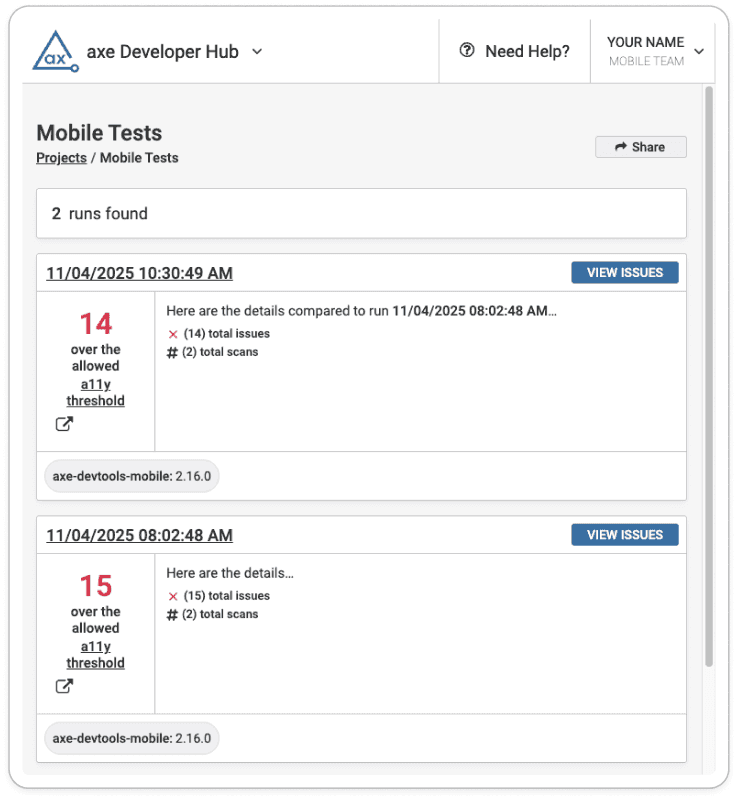This screenshot has height=796, width=736.
Task: Click hash icon beside first run's total scans
Action: (173, 352)
